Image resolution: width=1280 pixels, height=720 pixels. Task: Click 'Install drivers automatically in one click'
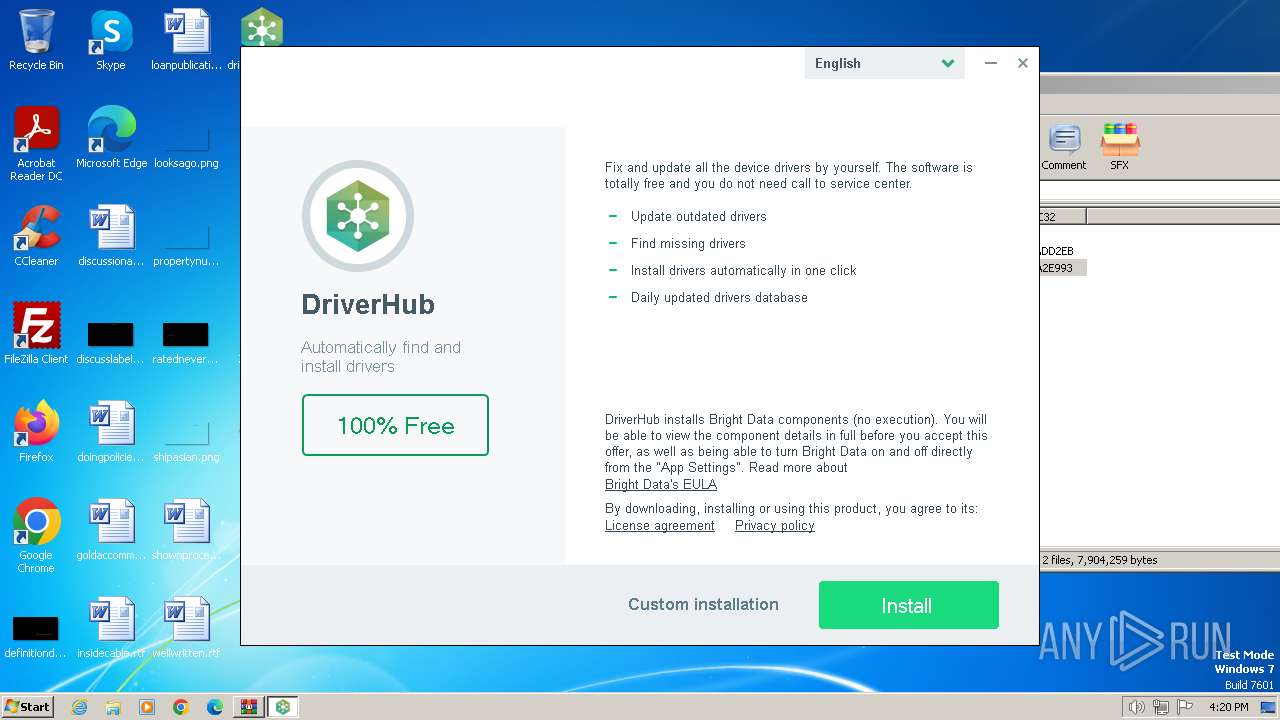[x=744, y=271]
